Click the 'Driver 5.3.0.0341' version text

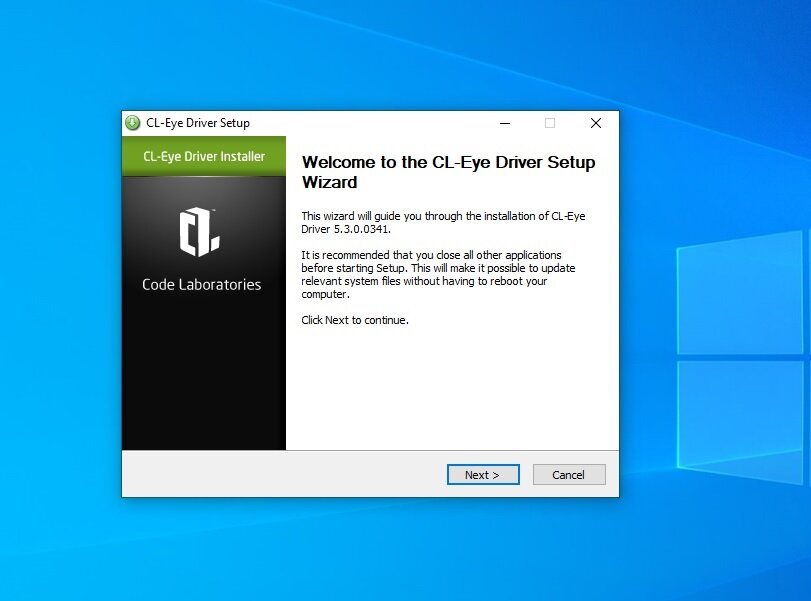click(346, 229)
